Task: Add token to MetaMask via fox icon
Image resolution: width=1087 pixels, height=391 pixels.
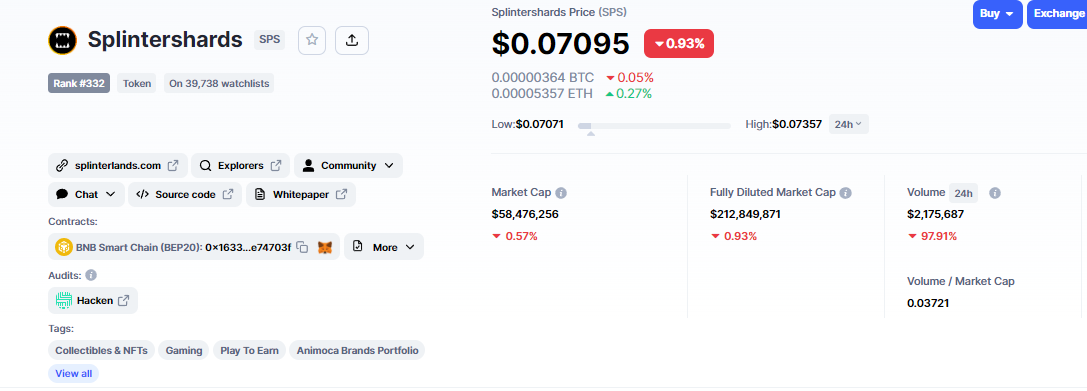Action: tap(324, 247)
